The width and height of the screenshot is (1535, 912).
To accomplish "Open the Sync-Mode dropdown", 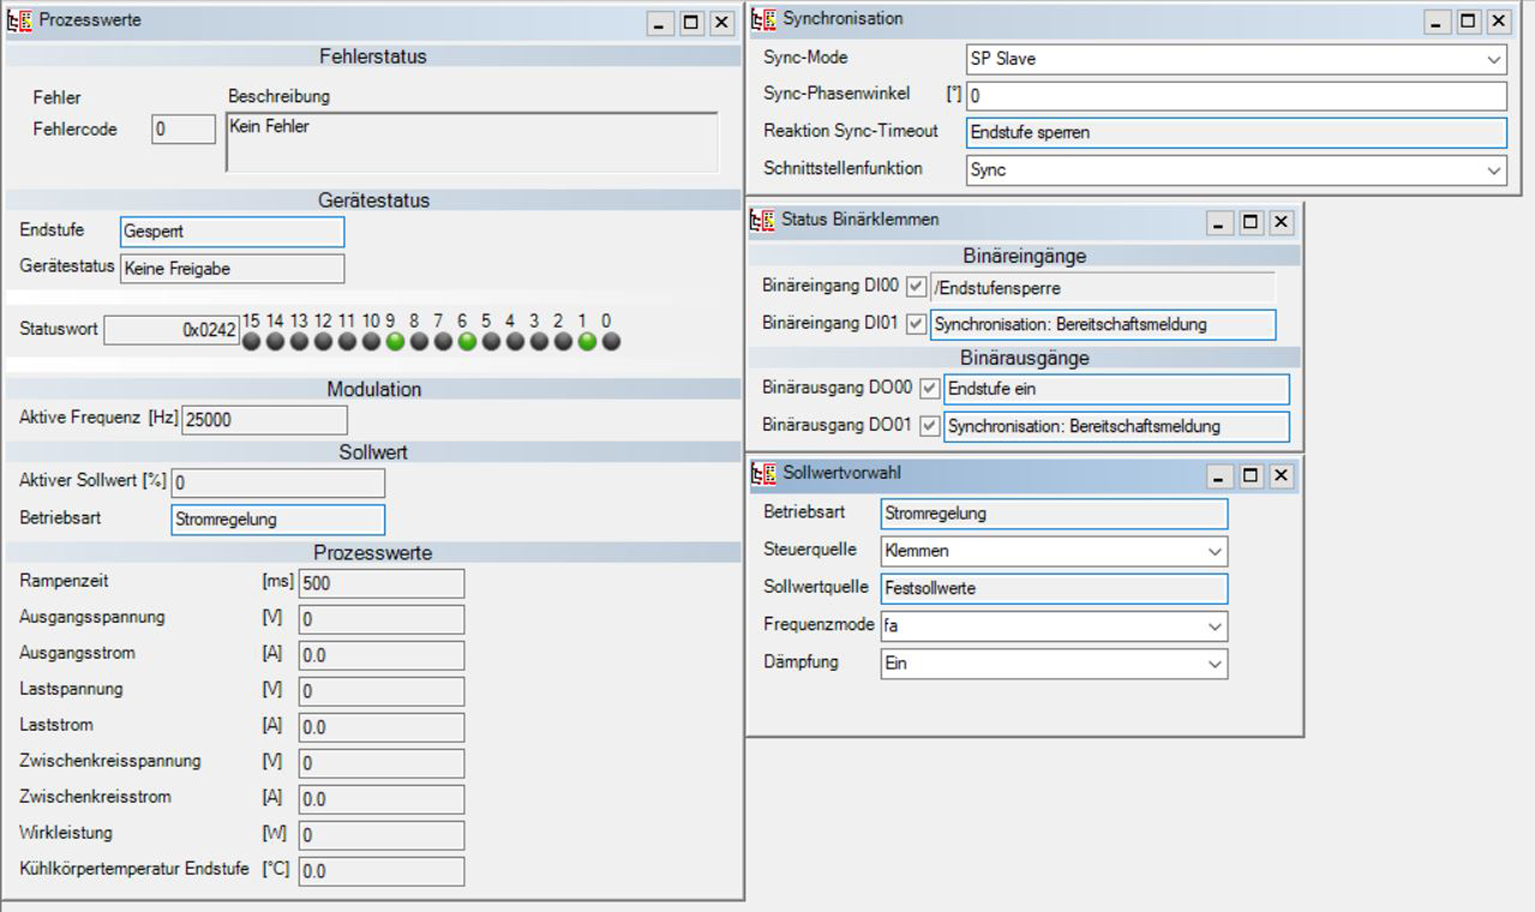I will pos(1493,59).
